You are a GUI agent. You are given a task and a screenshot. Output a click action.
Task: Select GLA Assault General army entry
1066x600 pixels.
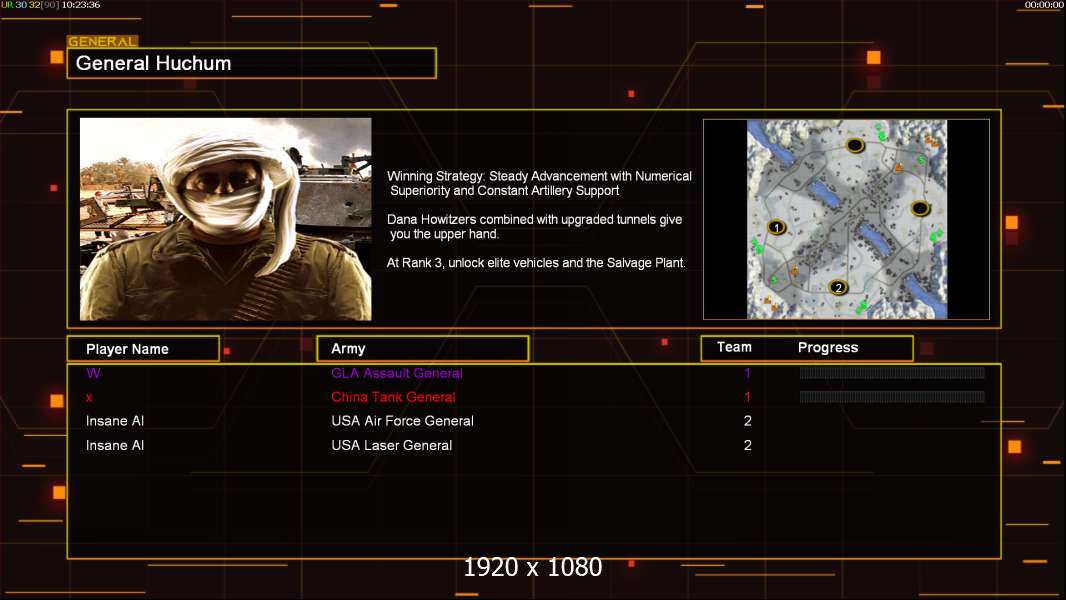[x=397, y=373]
